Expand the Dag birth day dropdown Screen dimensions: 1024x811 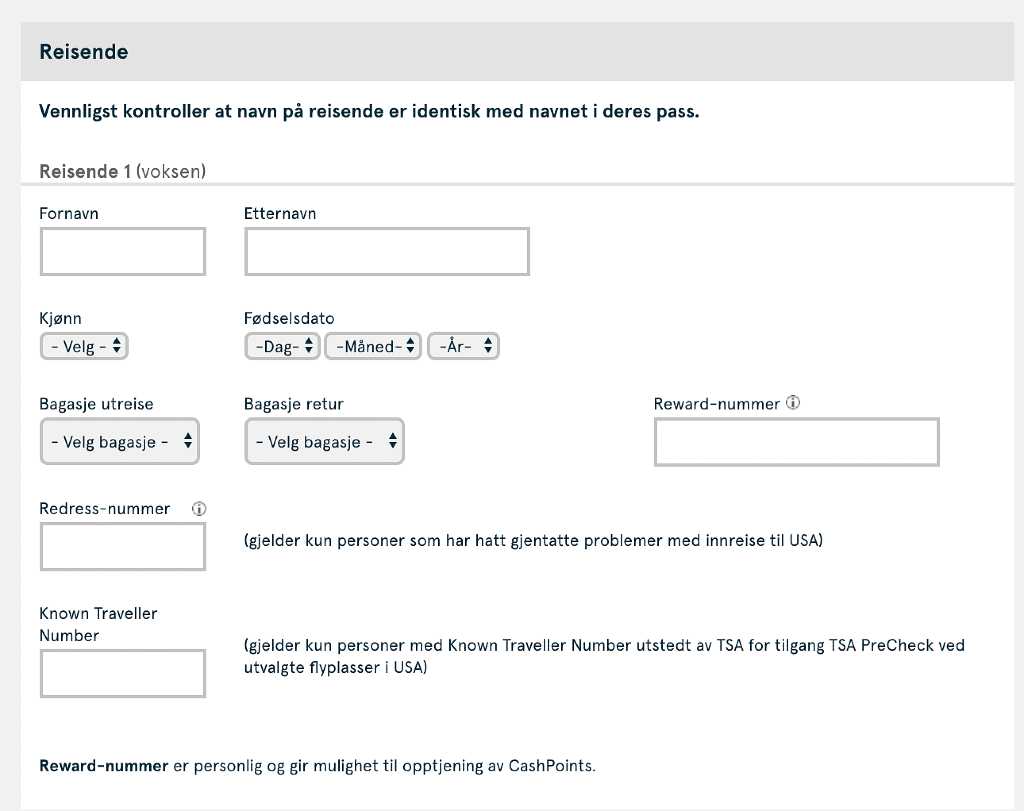[x=282, y=347]
